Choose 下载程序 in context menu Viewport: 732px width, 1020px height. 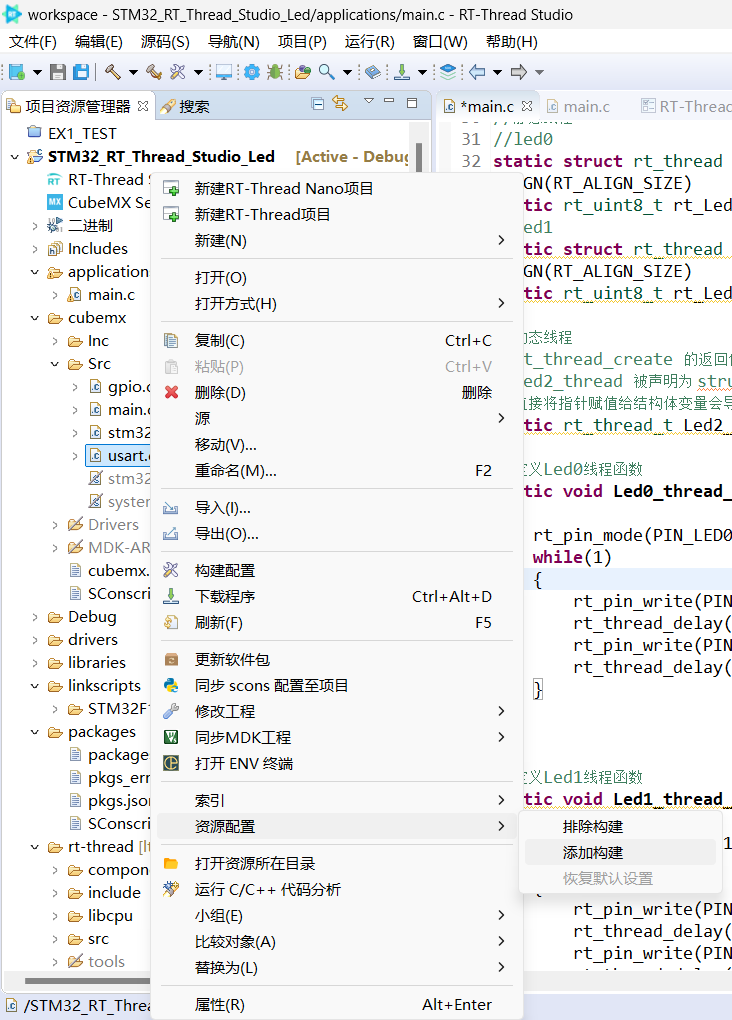[337, 597]
